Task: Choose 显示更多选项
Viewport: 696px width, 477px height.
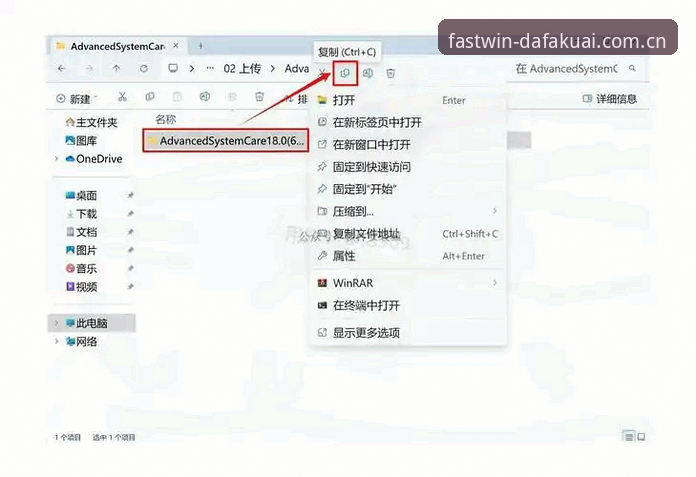Action: (x=408, y=332)
